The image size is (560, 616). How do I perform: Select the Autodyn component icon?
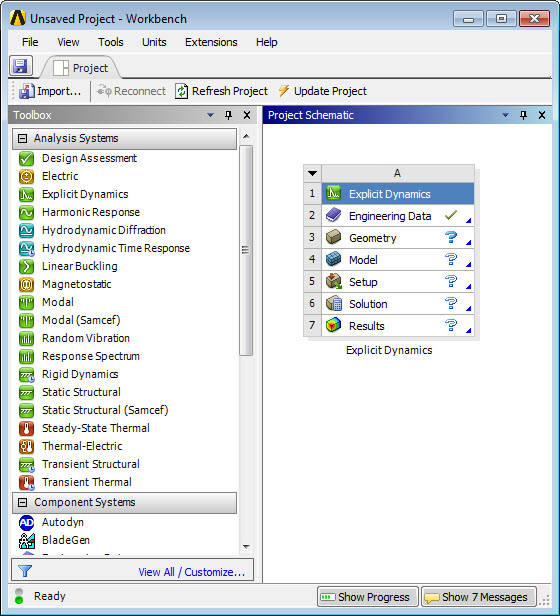coord(26,522)
